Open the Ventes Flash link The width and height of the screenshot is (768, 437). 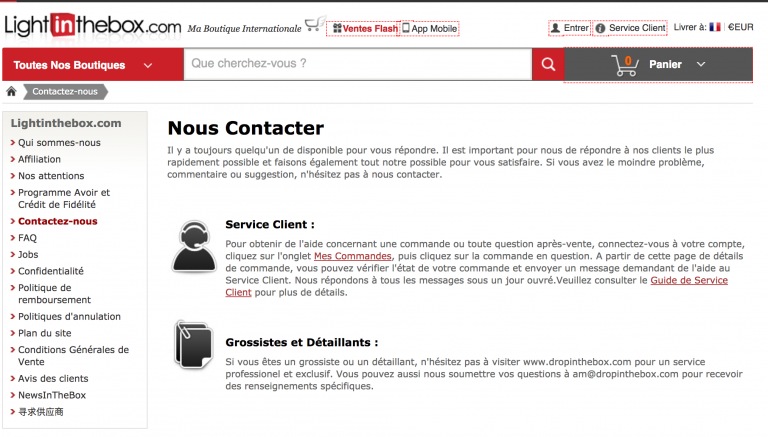click(370, 29)
